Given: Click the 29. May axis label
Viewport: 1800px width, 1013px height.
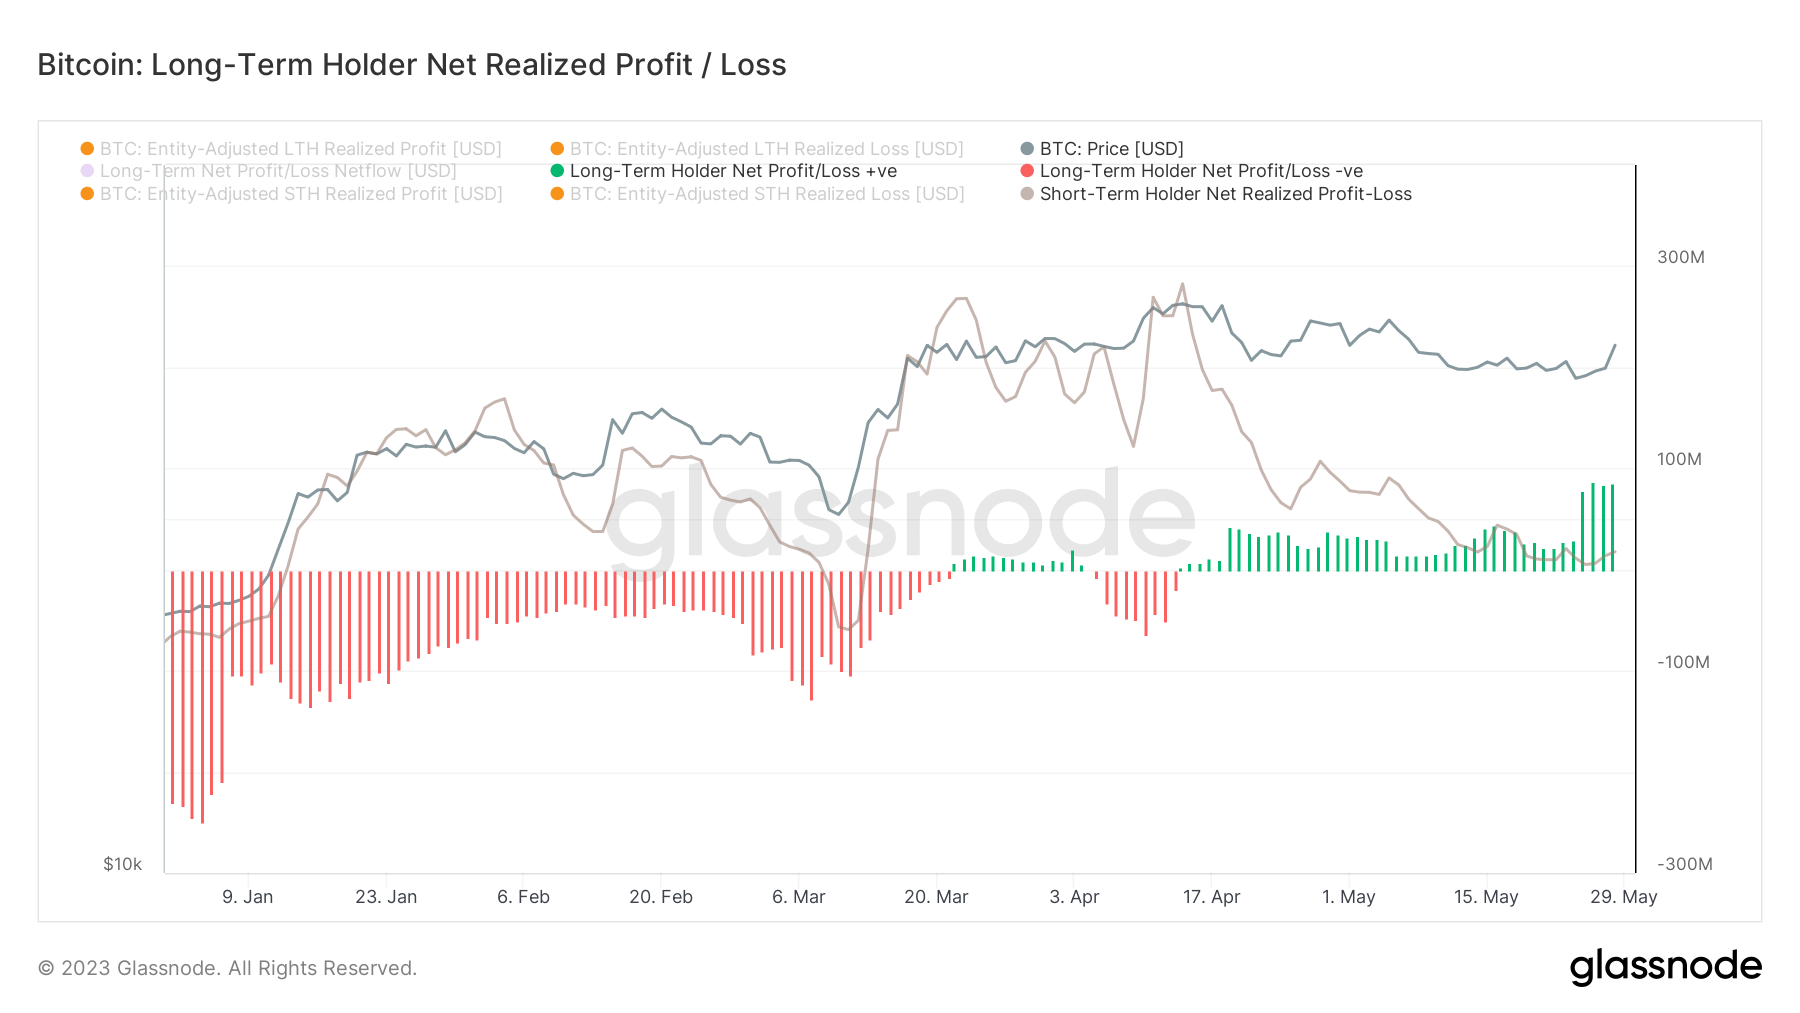Looking at the screenshot, I should pos(1624,897).
